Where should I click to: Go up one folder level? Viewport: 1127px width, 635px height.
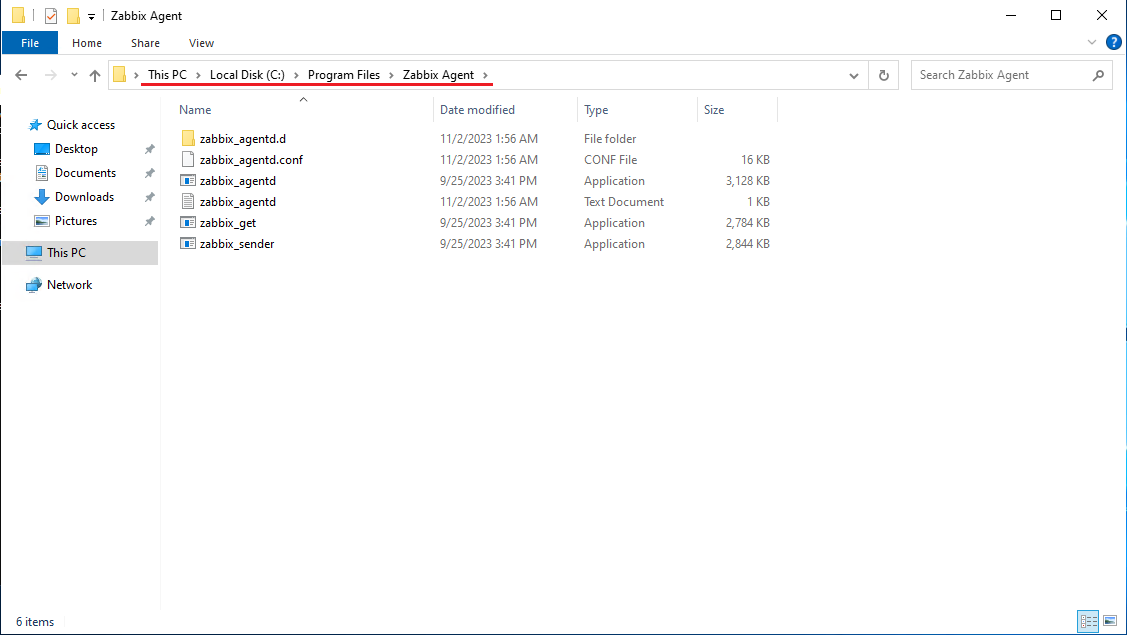[95, 75]
